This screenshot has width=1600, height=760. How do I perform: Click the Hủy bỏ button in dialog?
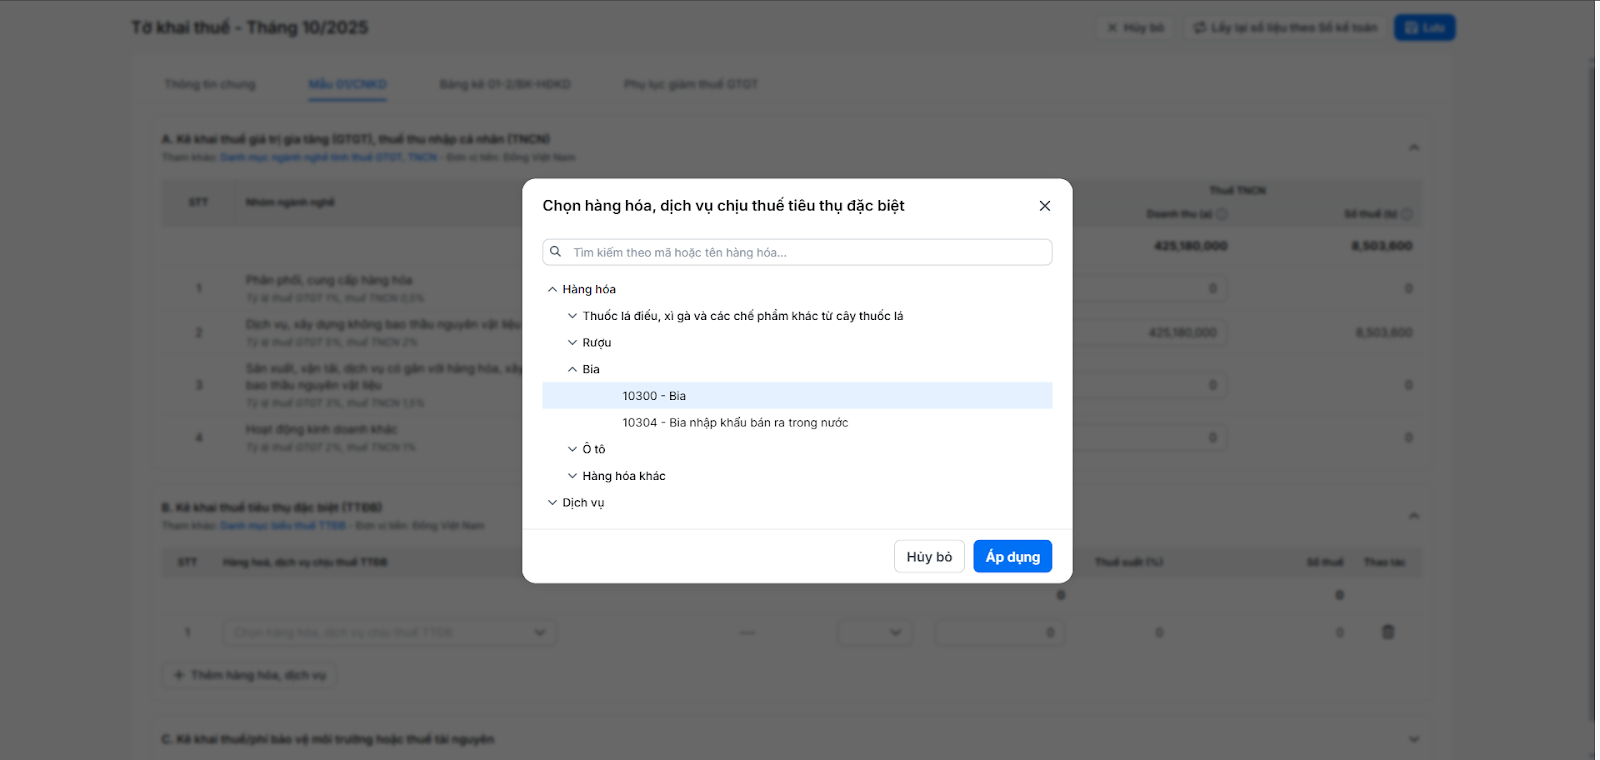[x=929, y=557]
